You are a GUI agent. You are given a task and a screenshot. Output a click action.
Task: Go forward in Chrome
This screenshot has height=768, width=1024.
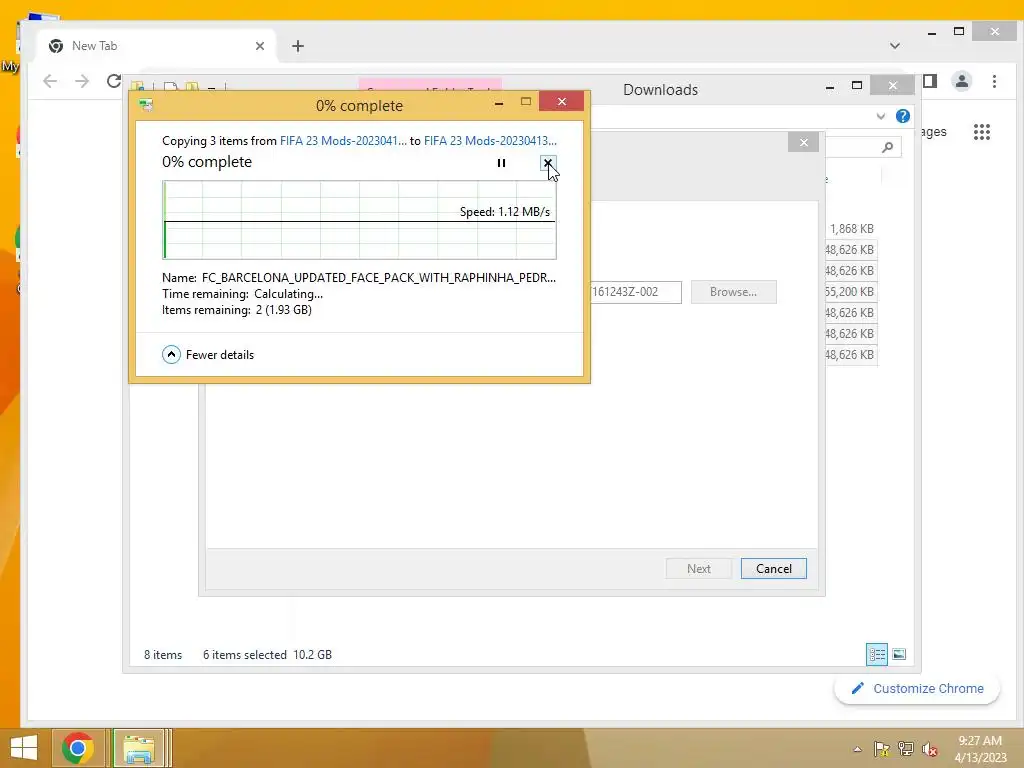pos(82,81)
